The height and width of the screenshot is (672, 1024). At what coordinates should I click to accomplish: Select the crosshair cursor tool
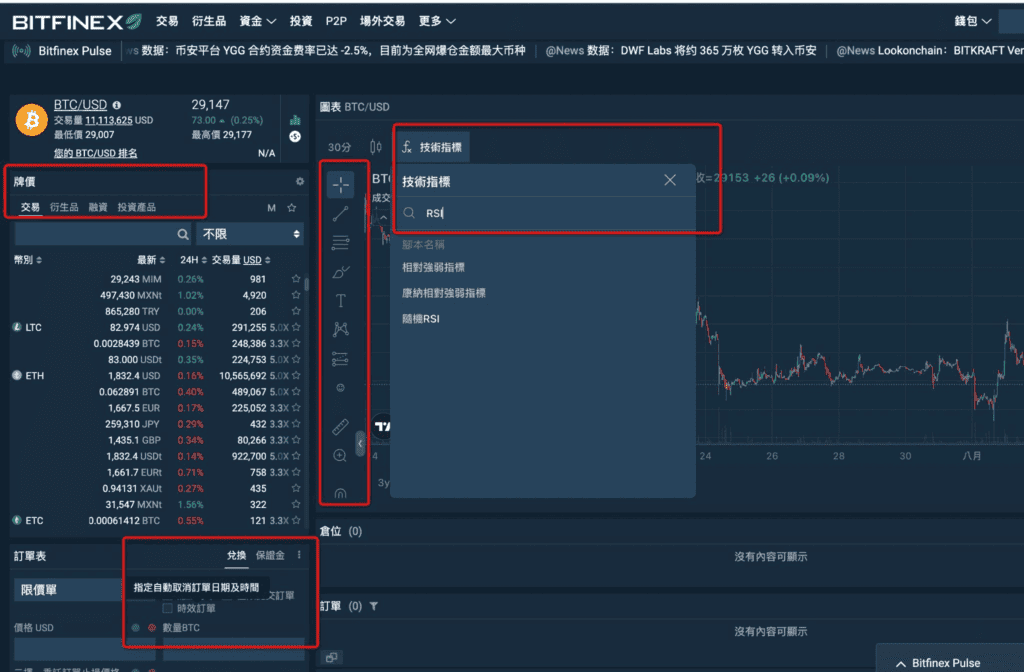click(340, 185)
